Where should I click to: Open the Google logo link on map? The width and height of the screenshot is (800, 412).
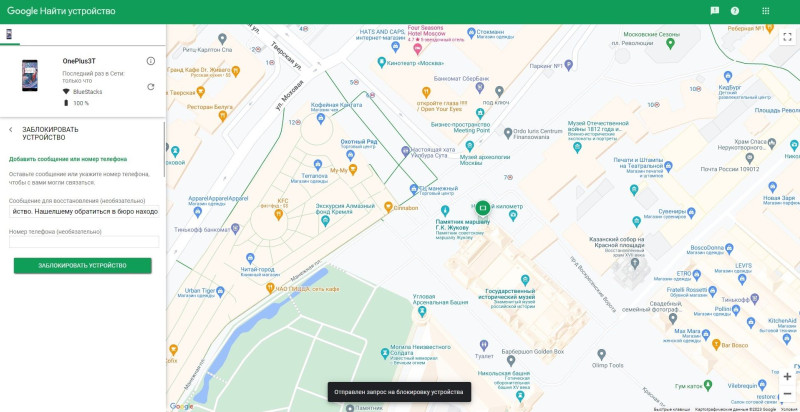click(181, 406)
